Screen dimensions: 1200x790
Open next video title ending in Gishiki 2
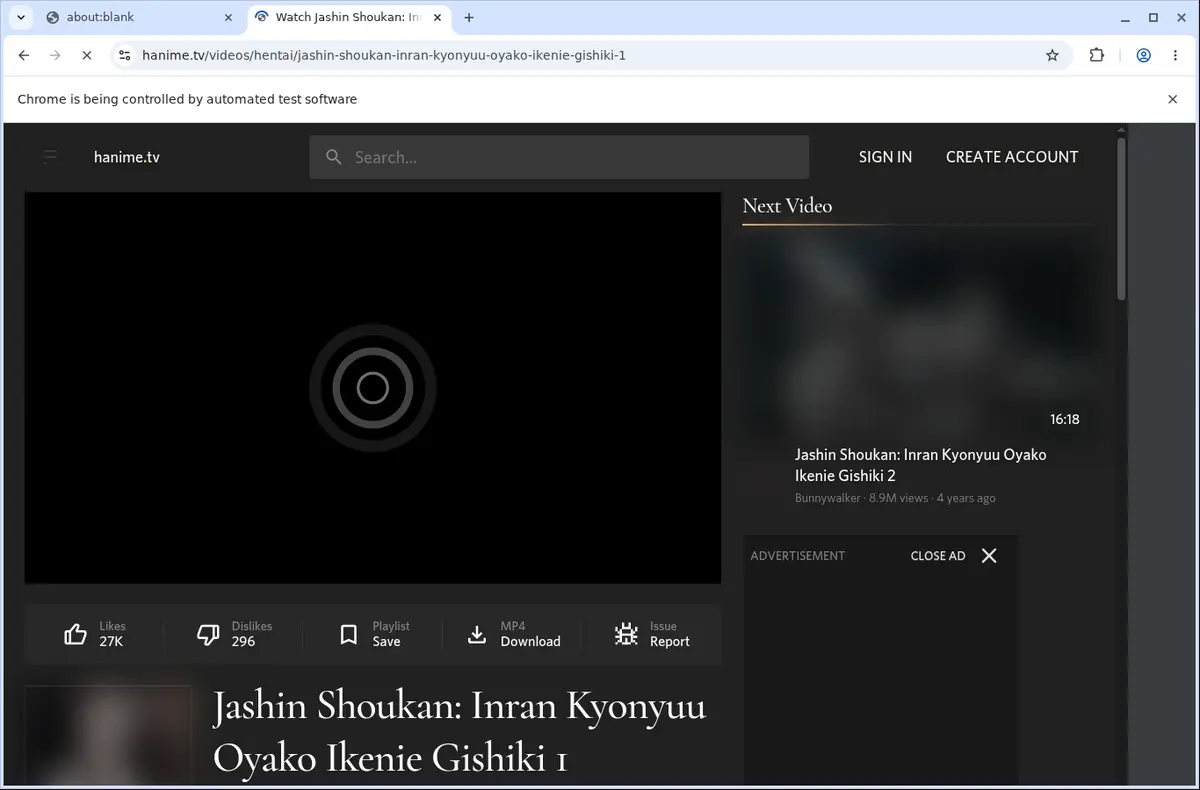pos(920,465)
